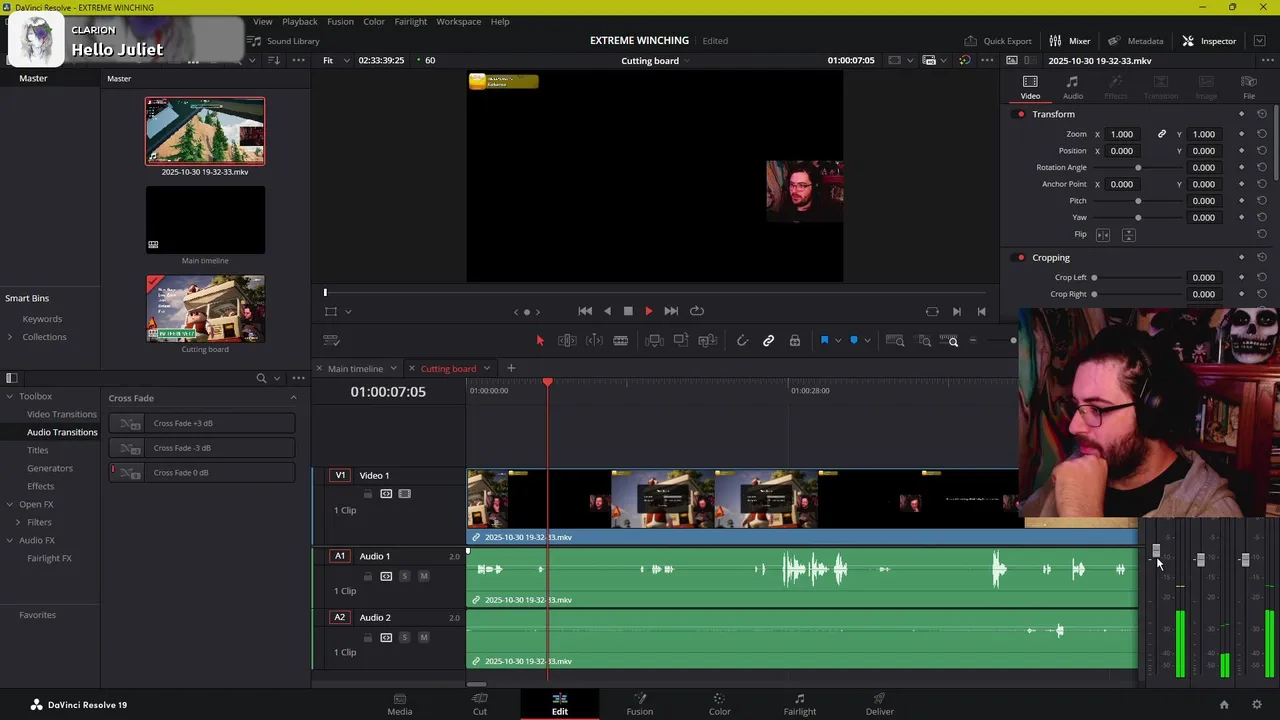Open the Mixer panel
Image resolution: width=1280 pixels, height=720 pixels.
point(1070,41)
